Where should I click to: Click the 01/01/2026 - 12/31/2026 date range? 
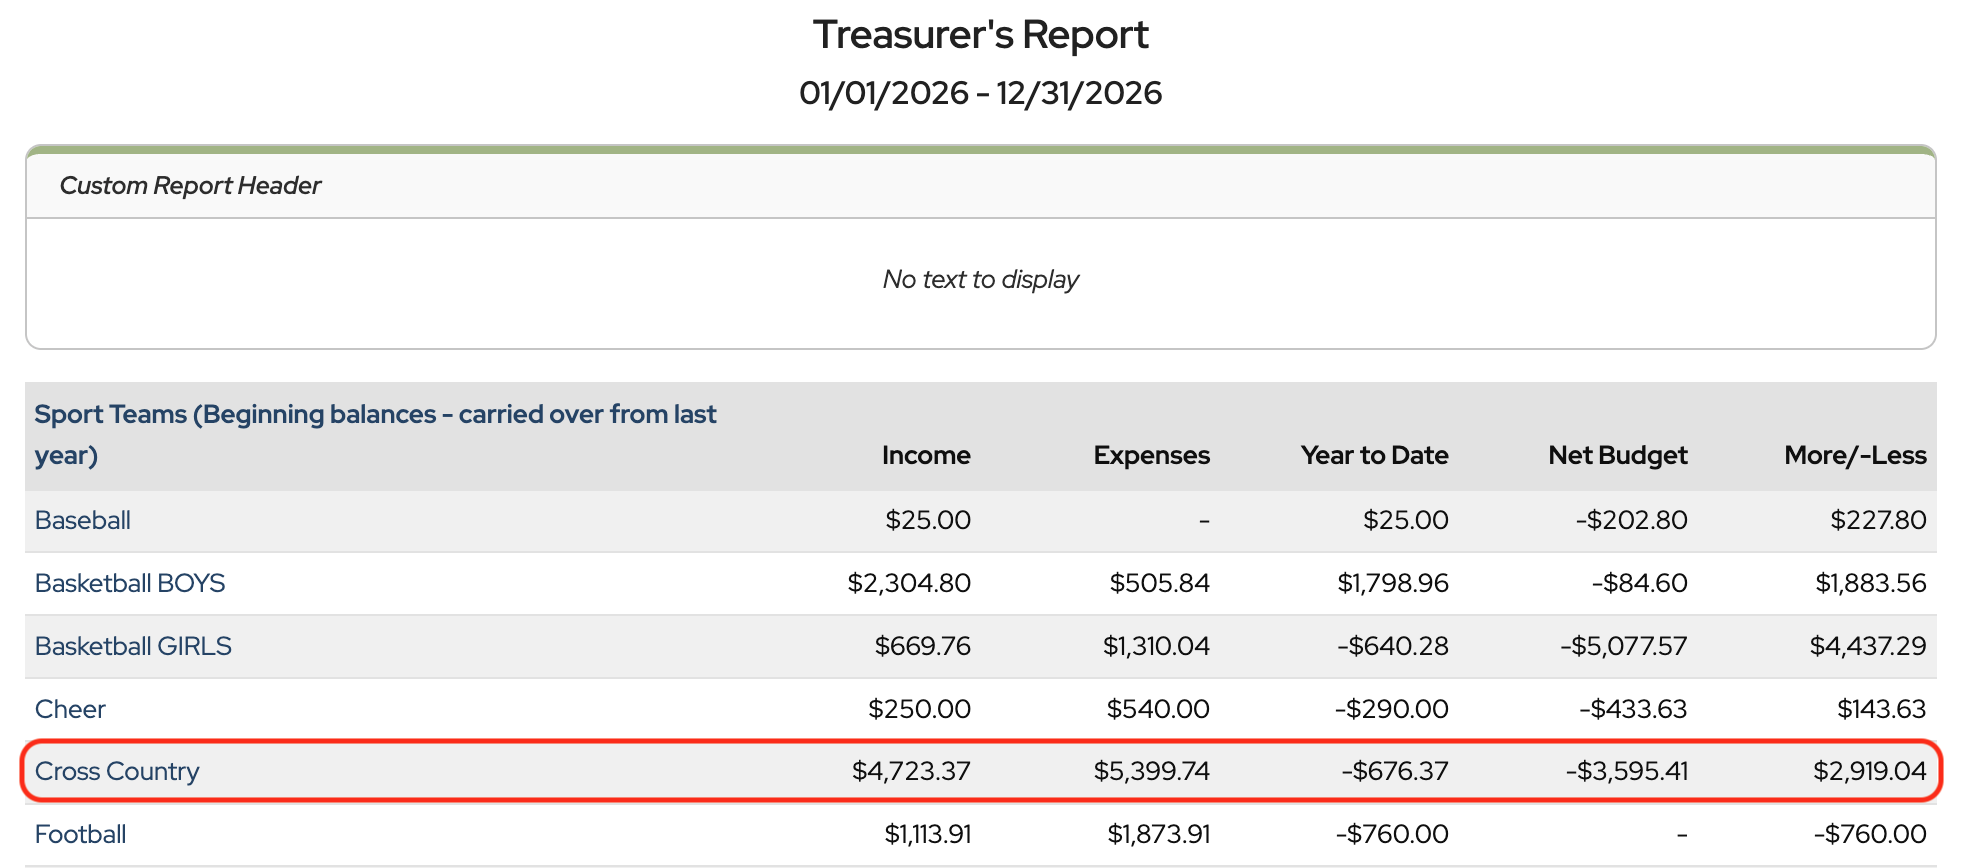pos(980,93)
